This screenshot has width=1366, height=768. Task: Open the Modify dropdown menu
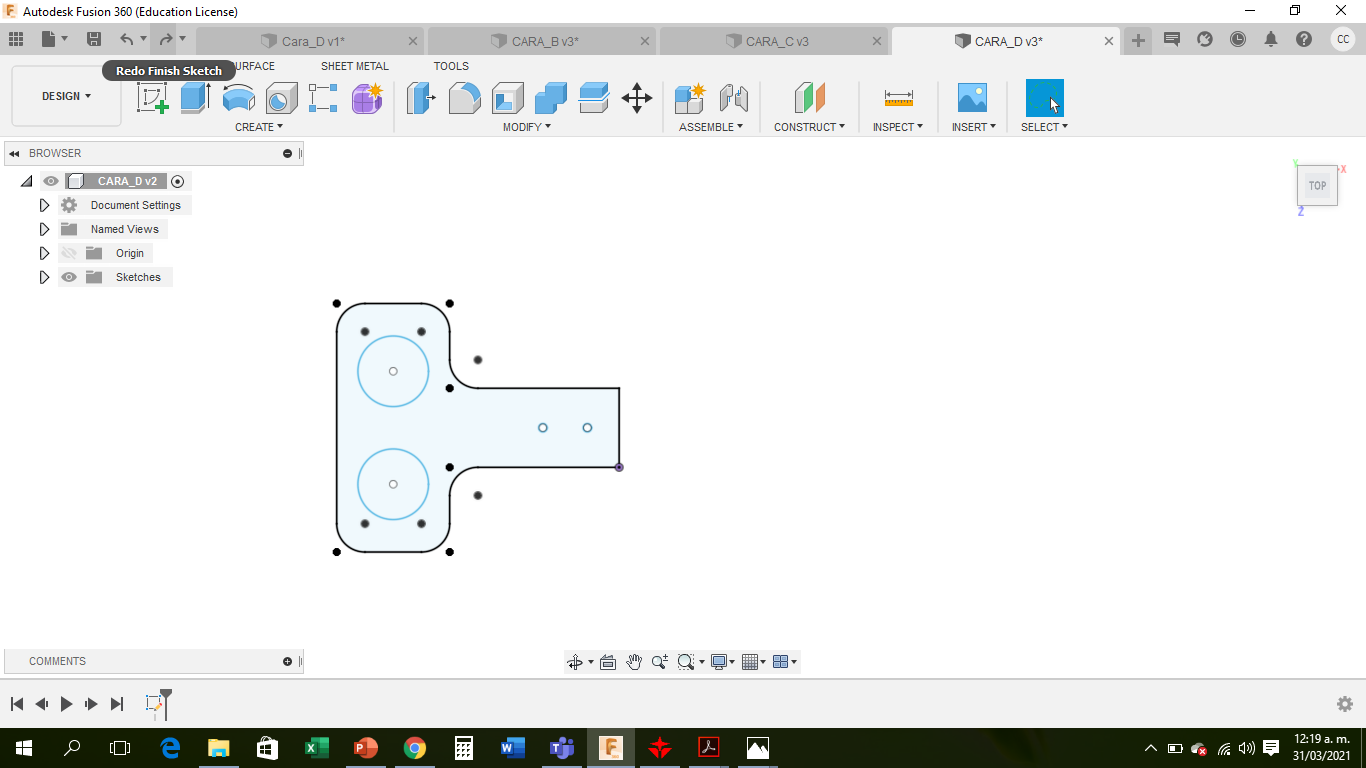[x=527, y=127]
